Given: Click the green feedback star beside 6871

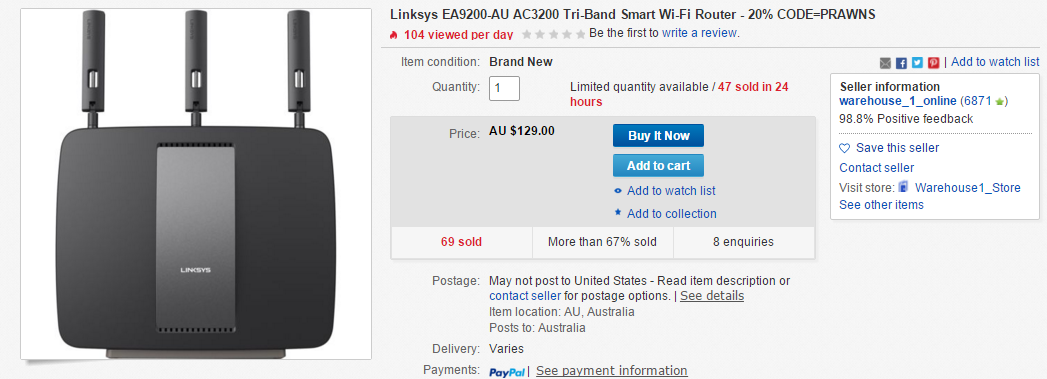Looking at the screenshot, I should 1000,101.
